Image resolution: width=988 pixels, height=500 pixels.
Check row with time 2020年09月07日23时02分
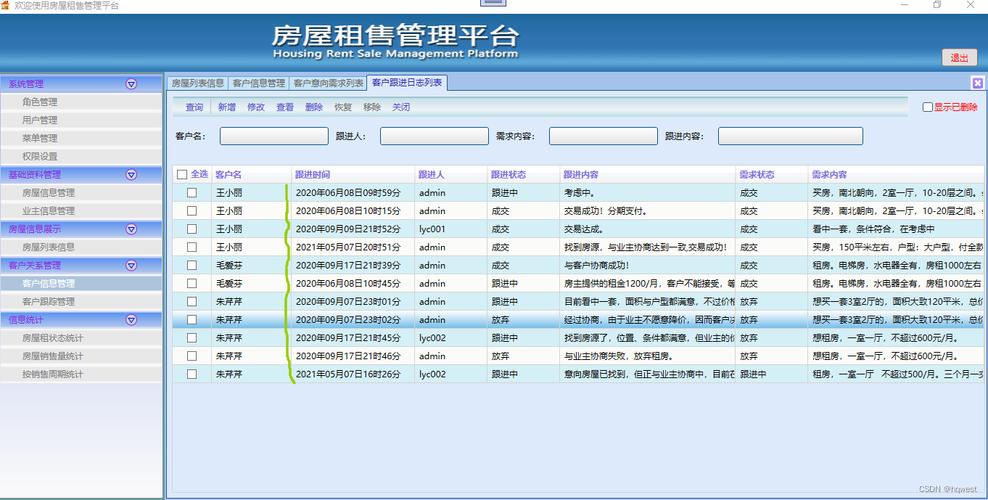pos(192,320)
